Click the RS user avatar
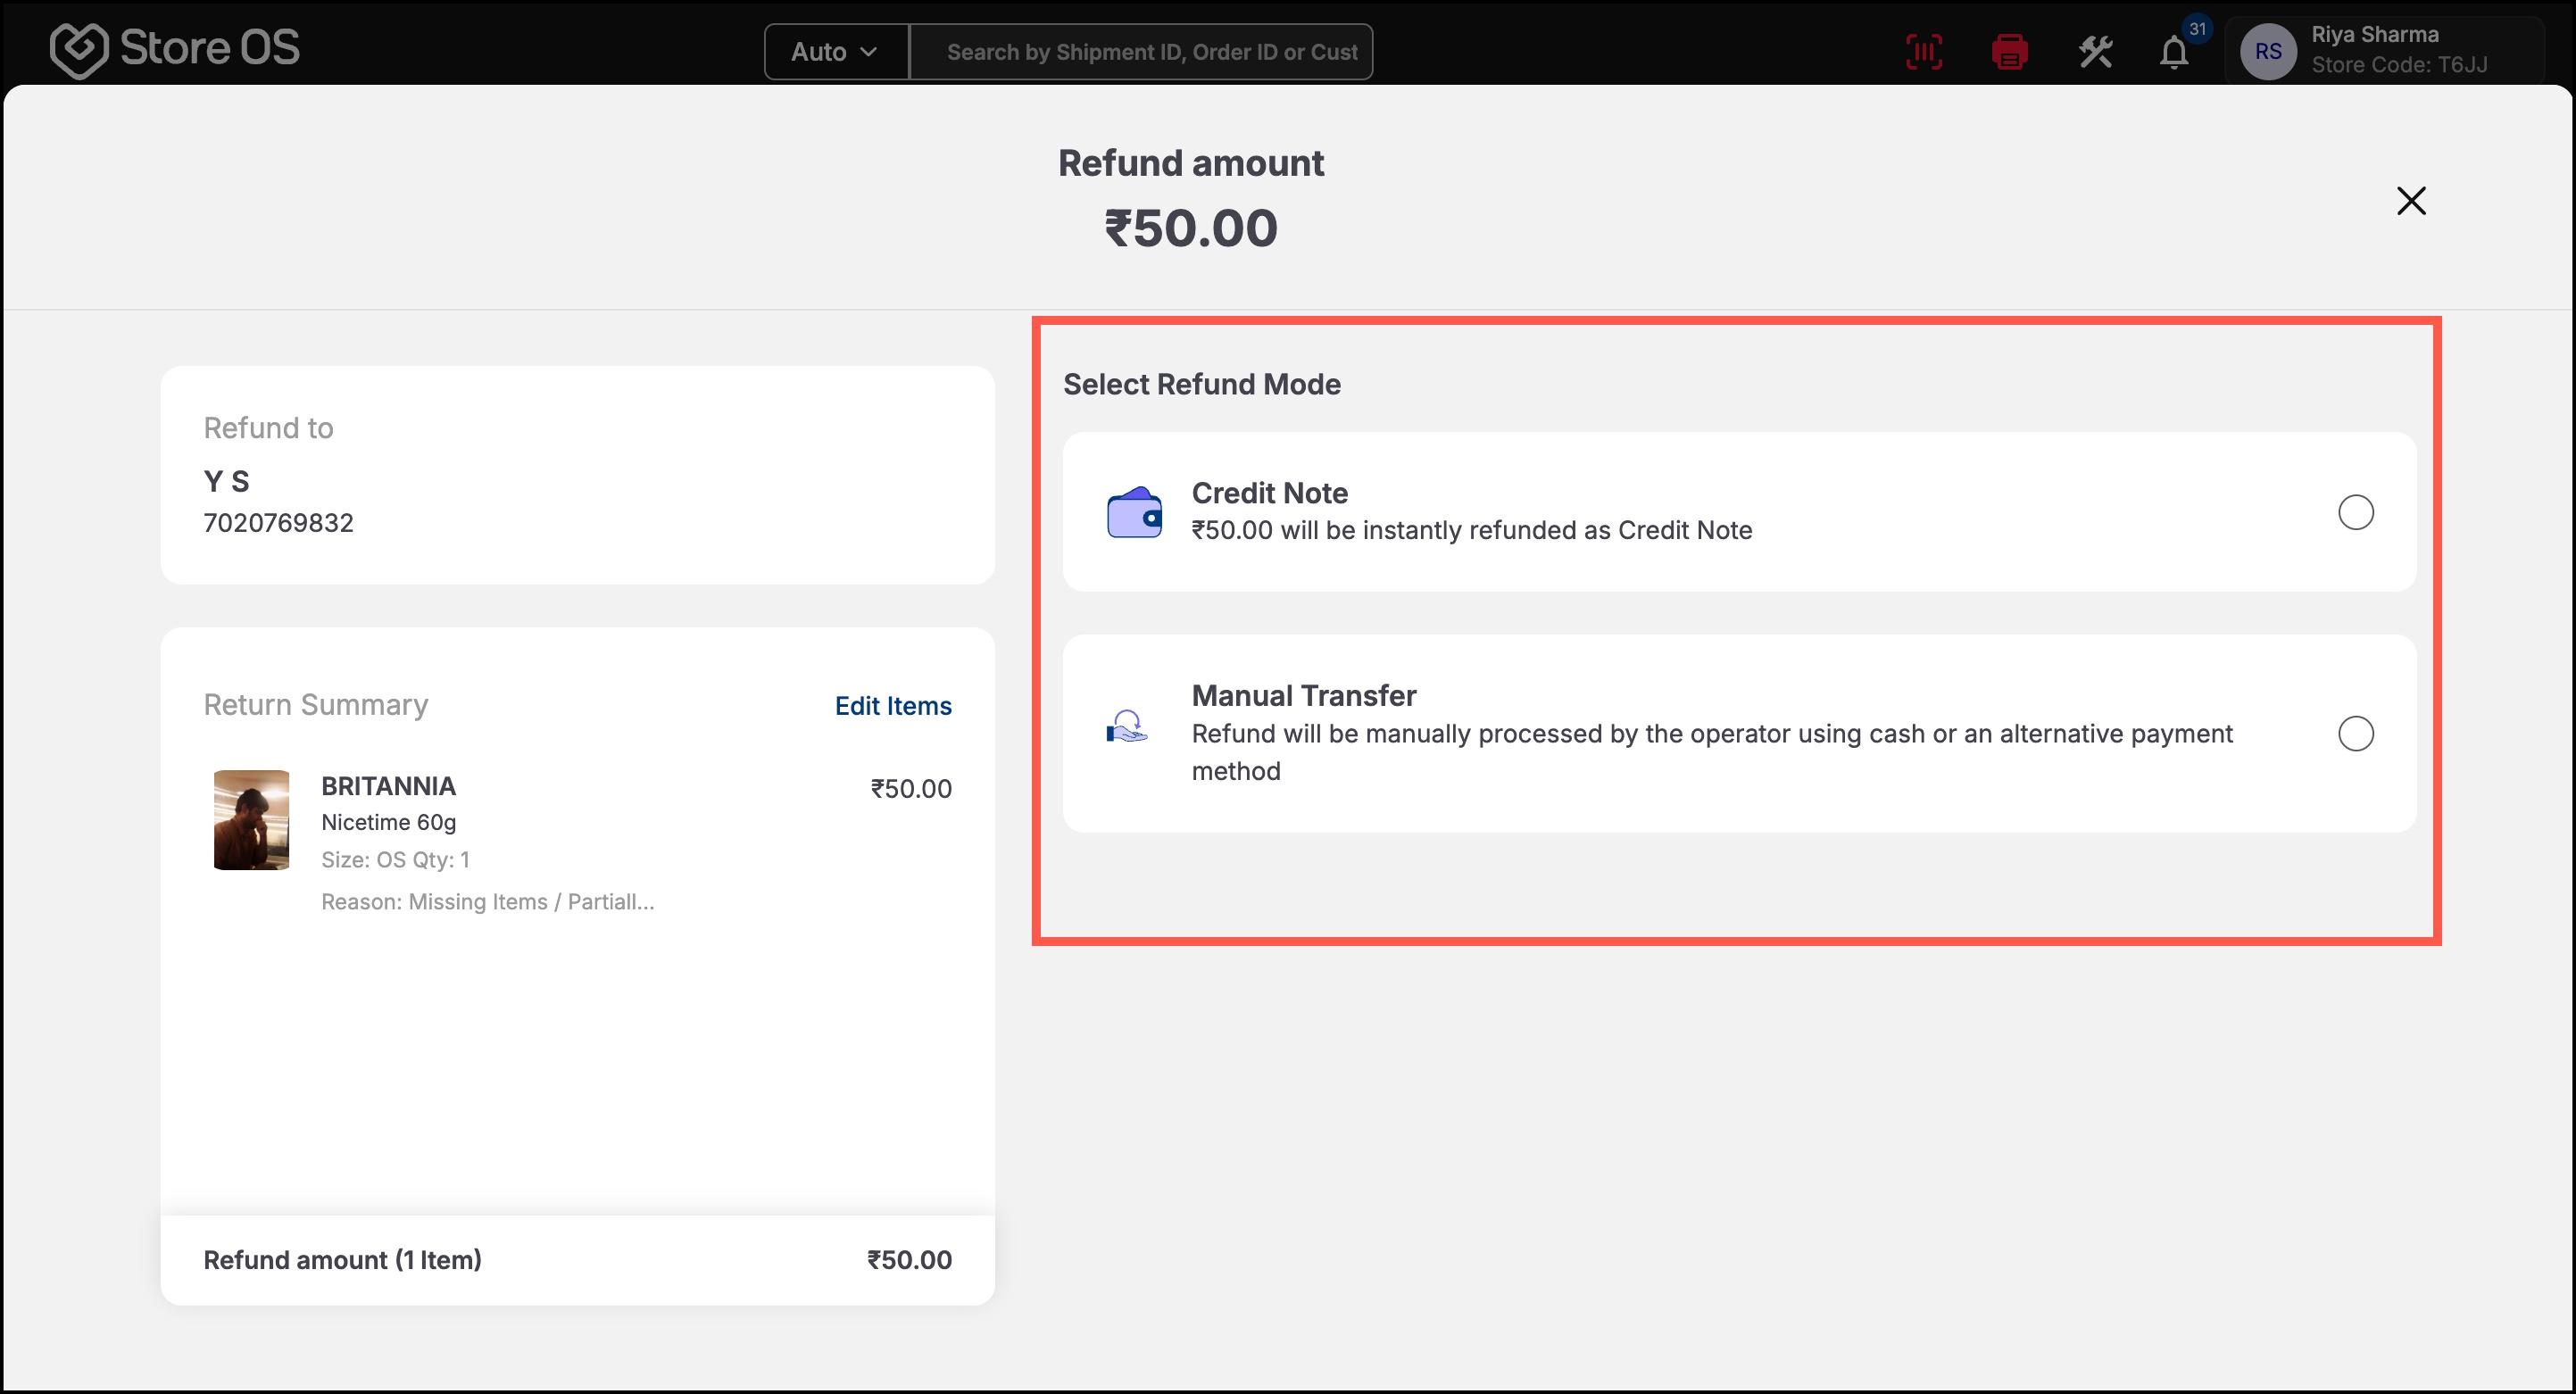The image size is (2576, 1394). click(2268, 51)
